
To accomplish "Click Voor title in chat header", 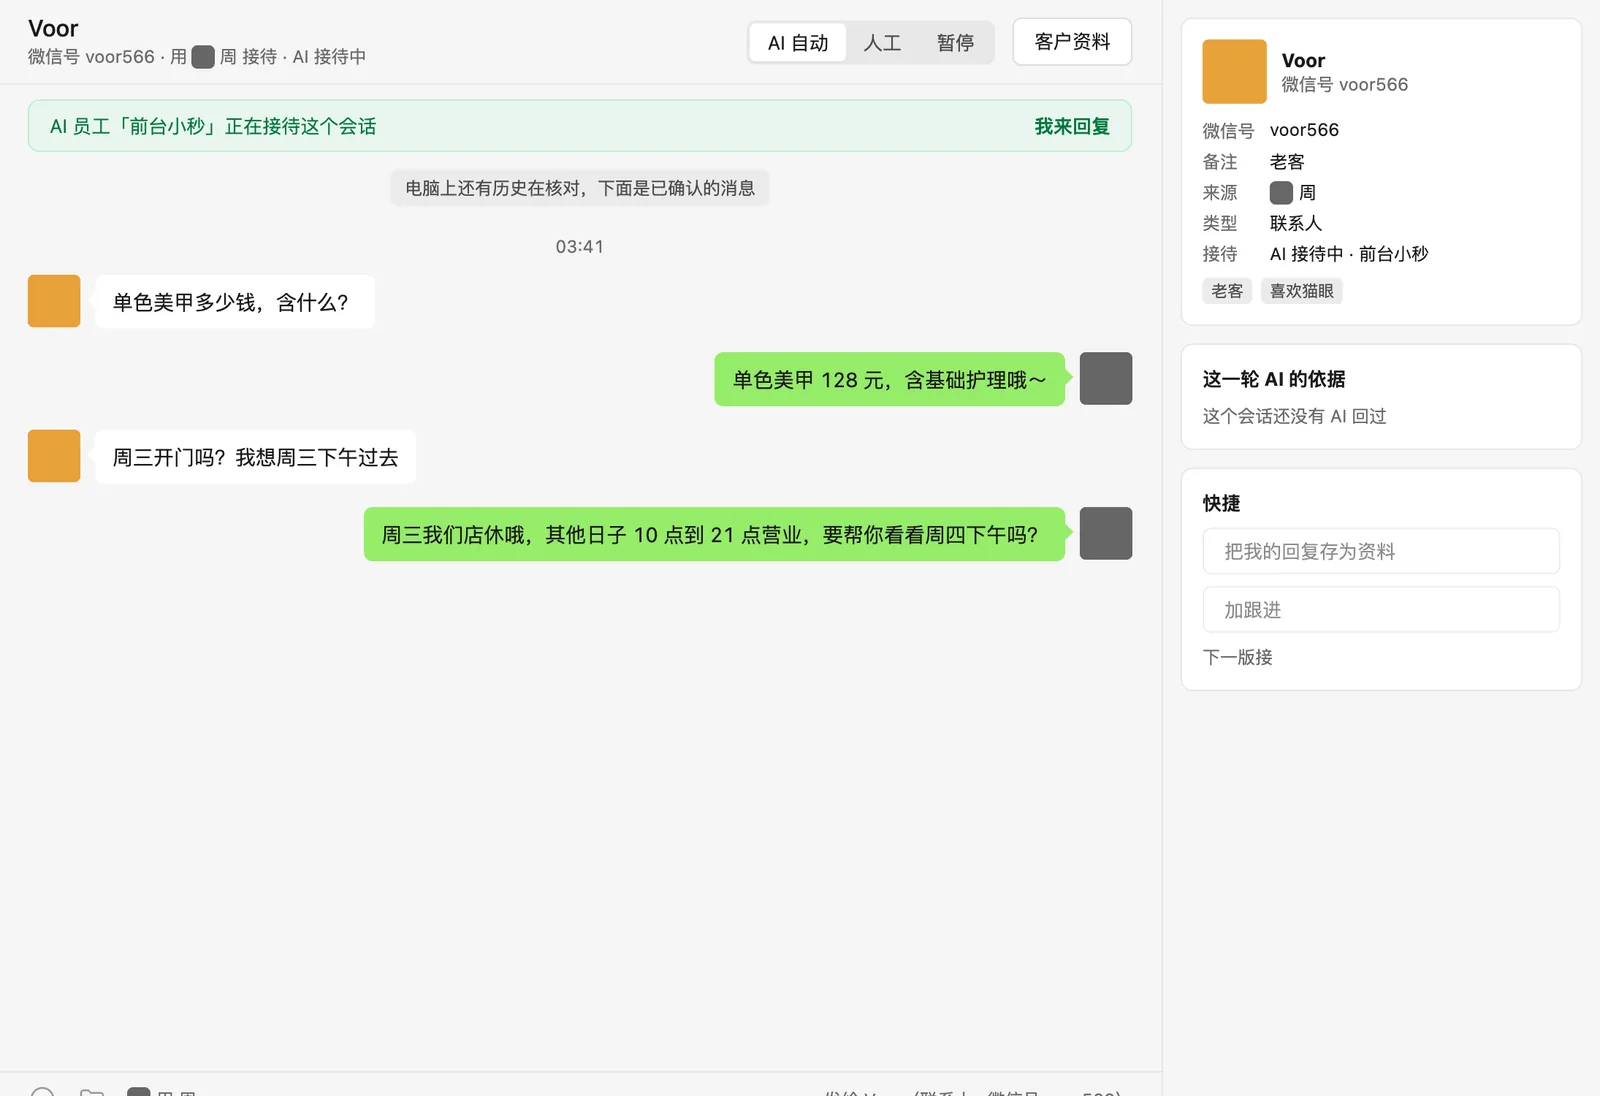I will tap(53, 28).
